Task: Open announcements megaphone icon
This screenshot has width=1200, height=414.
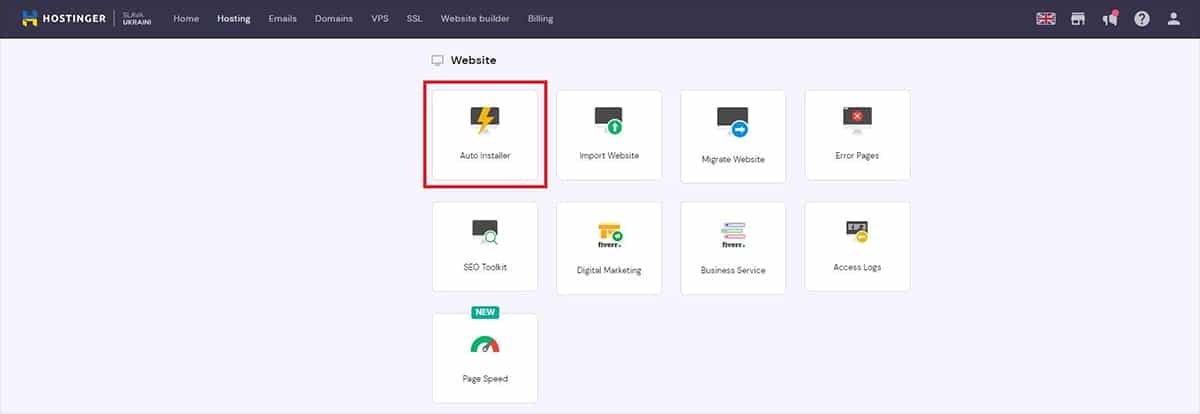Action: point(1109,19)
